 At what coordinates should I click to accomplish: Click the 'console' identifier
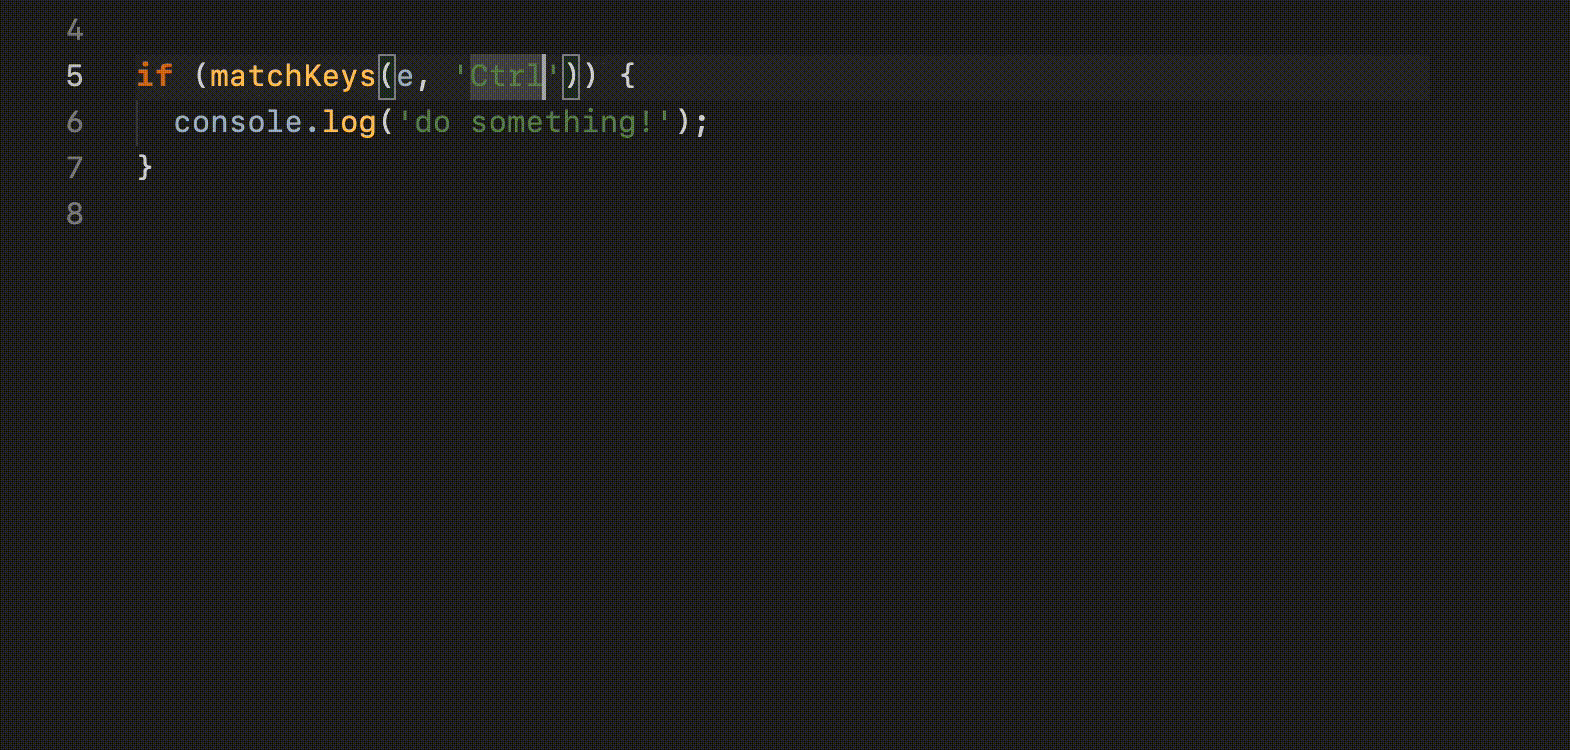[x=238, y=122]
